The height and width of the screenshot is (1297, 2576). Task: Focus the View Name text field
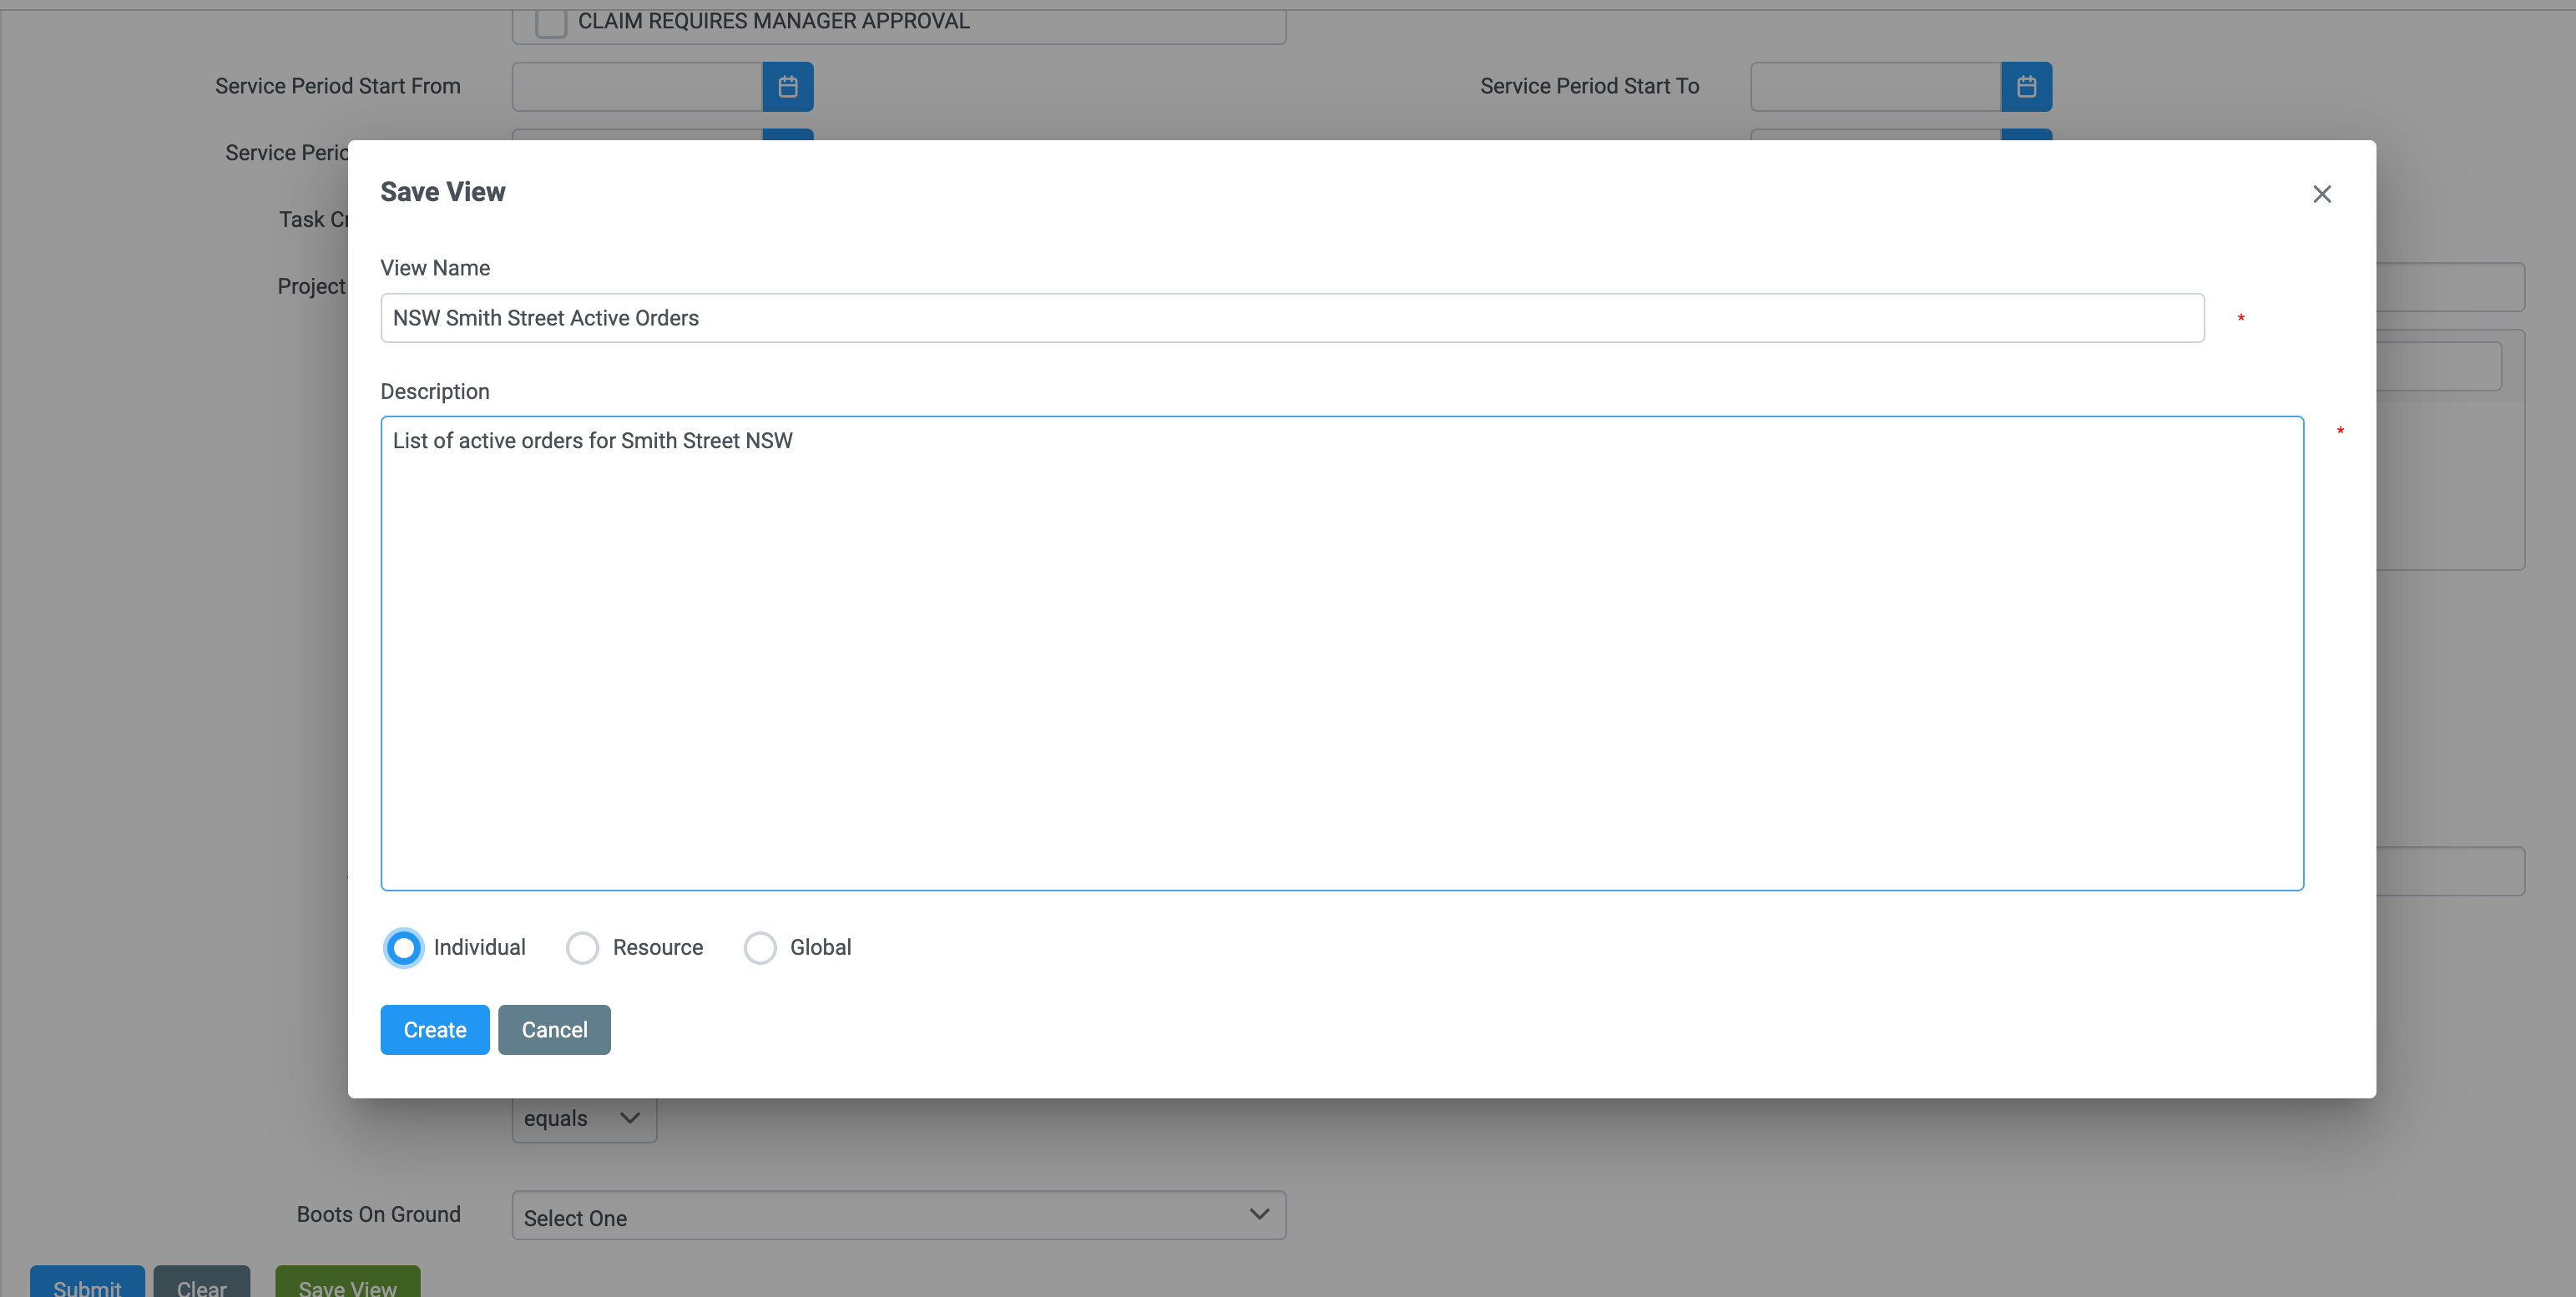click(x=1292, y=318)
